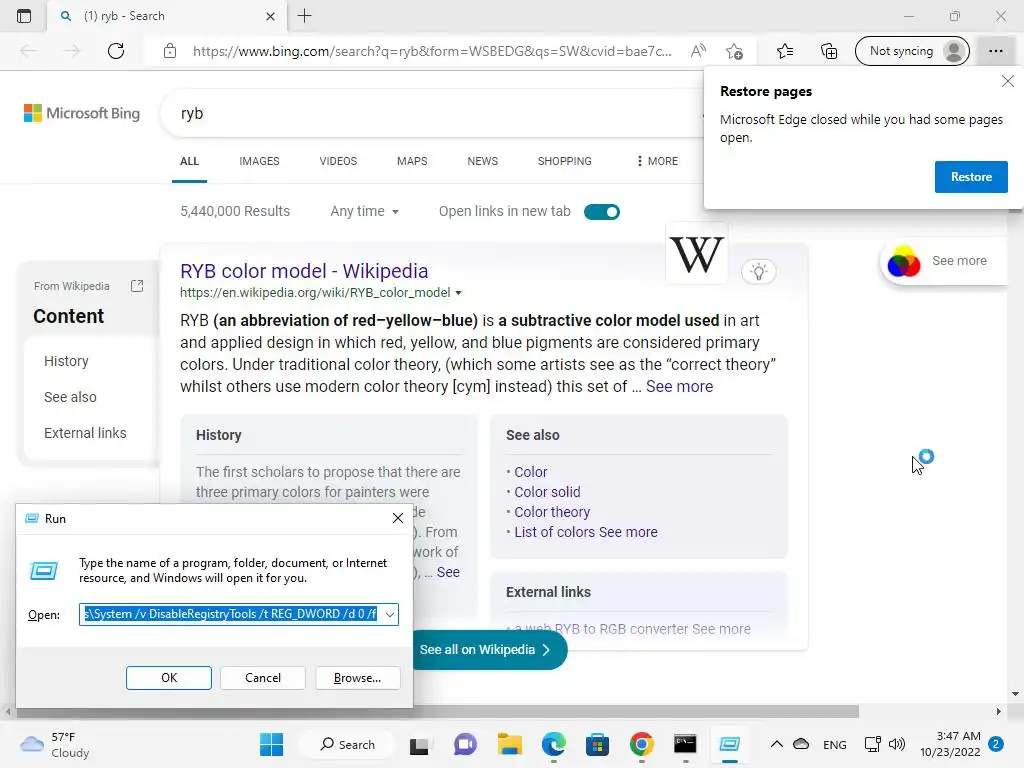The height and width of the screenshot is (768, 1024).
Task: Open Edge Settings and more menu
Action: [x=995, y=51]
